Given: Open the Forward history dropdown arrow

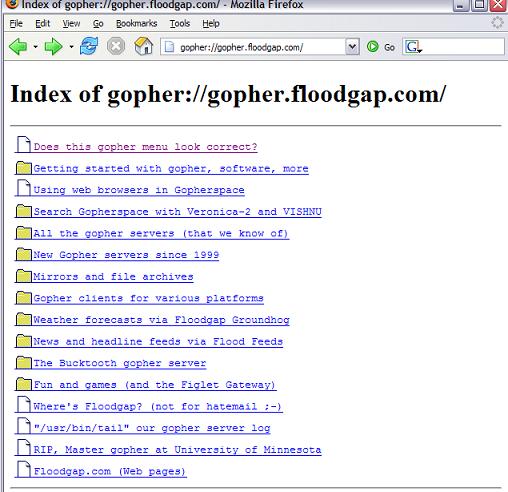Looking at the screenshot, I should [x=71, y=47].
